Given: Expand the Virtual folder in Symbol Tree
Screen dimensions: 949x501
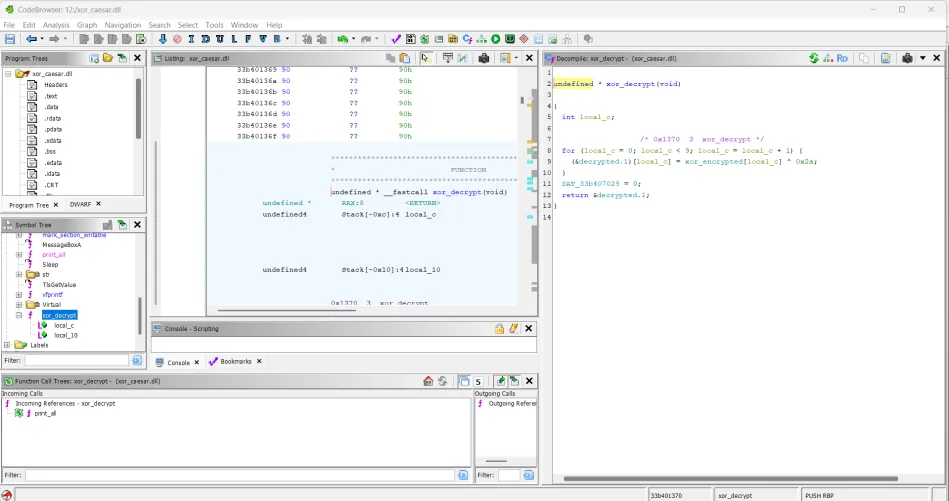Looking at the screenshot, I should tap(19, 304).
